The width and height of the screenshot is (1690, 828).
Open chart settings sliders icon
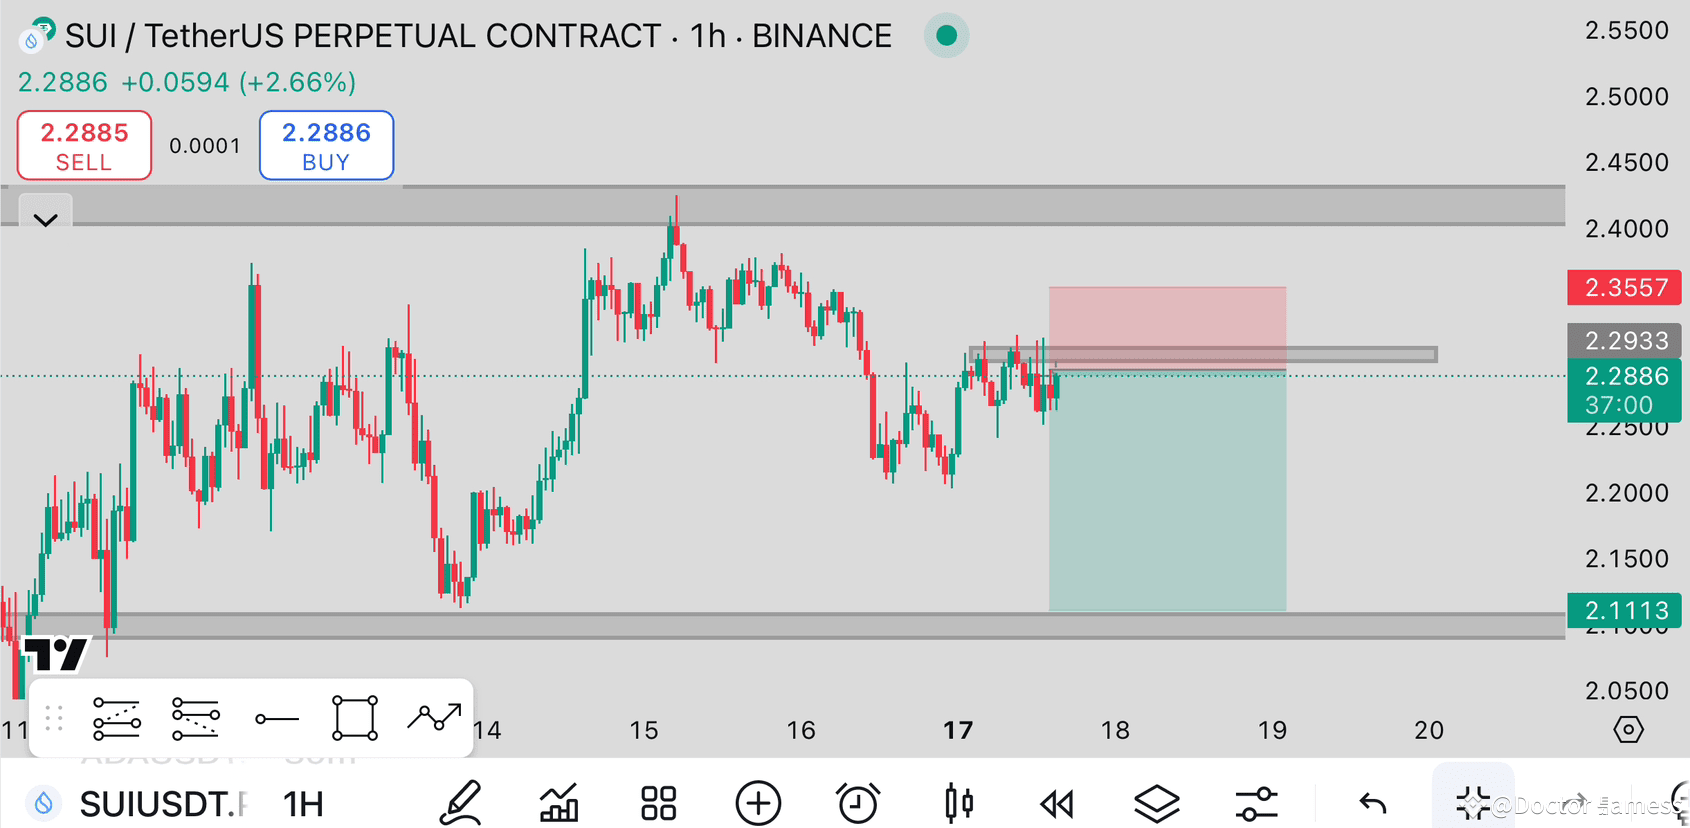(1256, 802)
